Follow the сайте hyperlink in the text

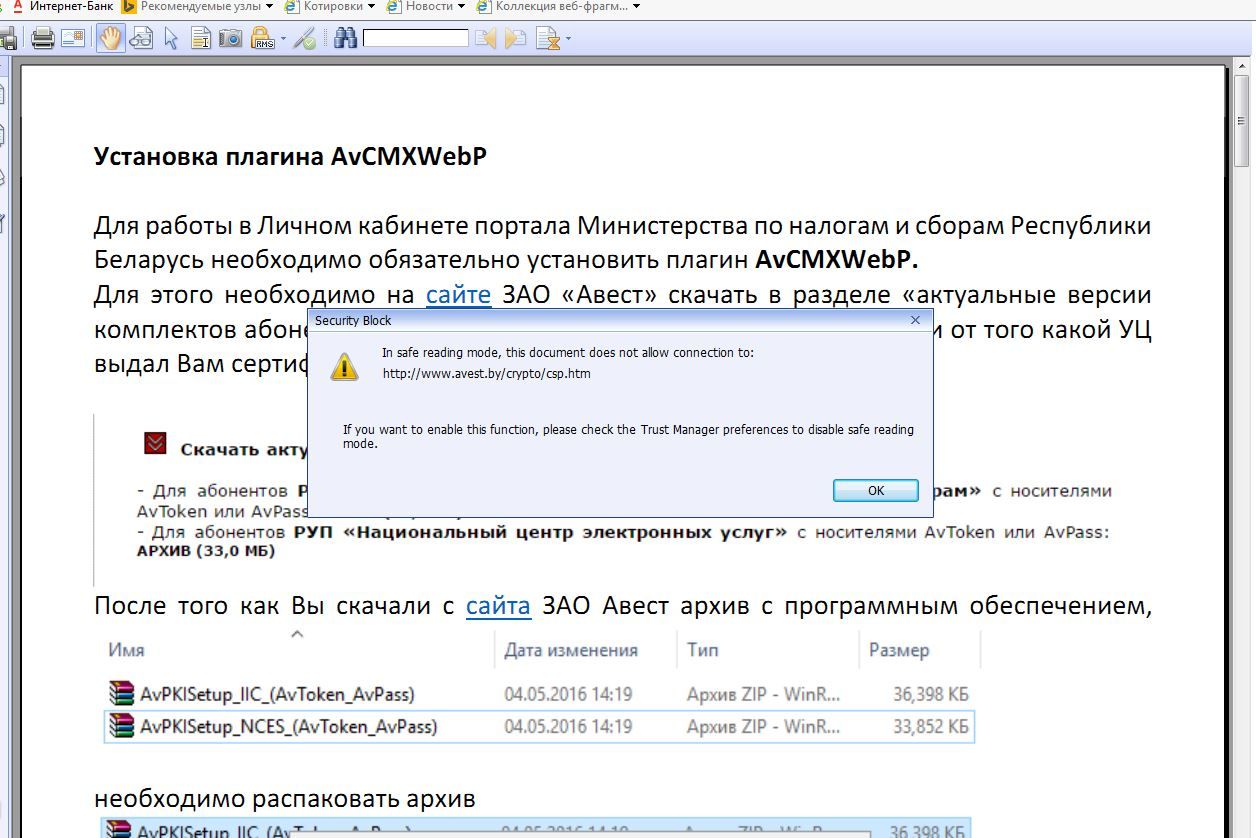pyautogui.click(x=459, y=294)
